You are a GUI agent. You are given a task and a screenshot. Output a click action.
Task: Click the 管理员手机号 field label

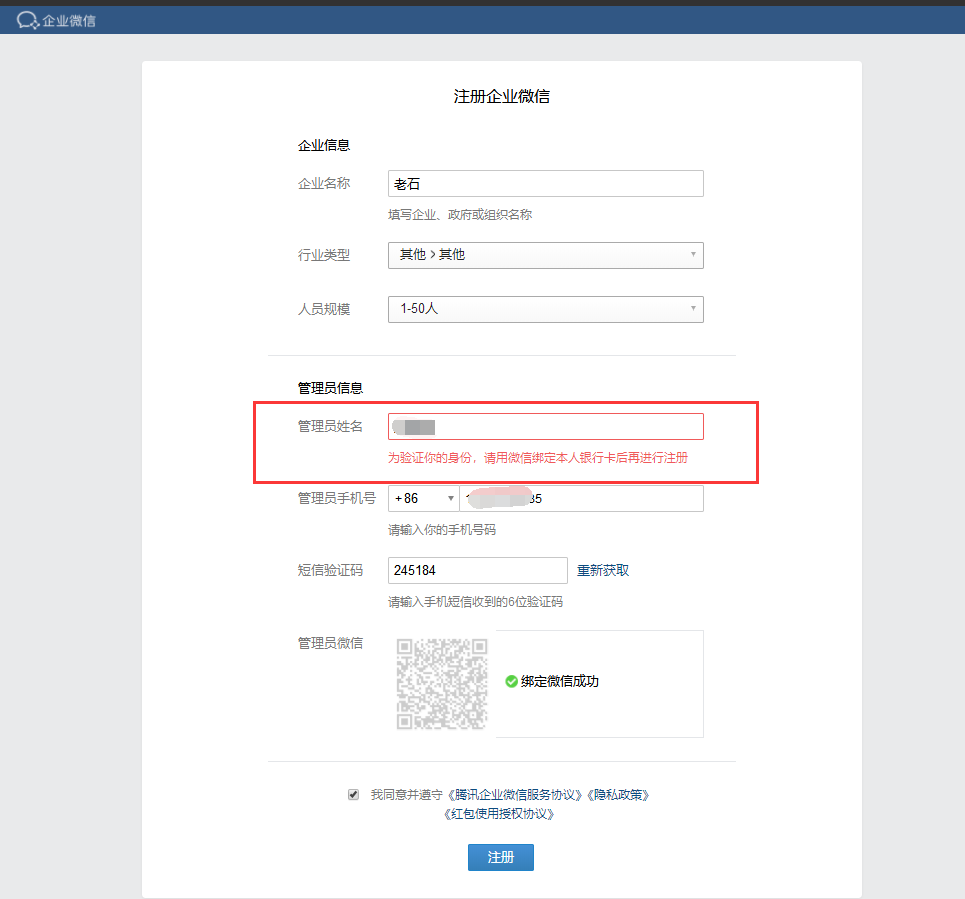(337, 498)
